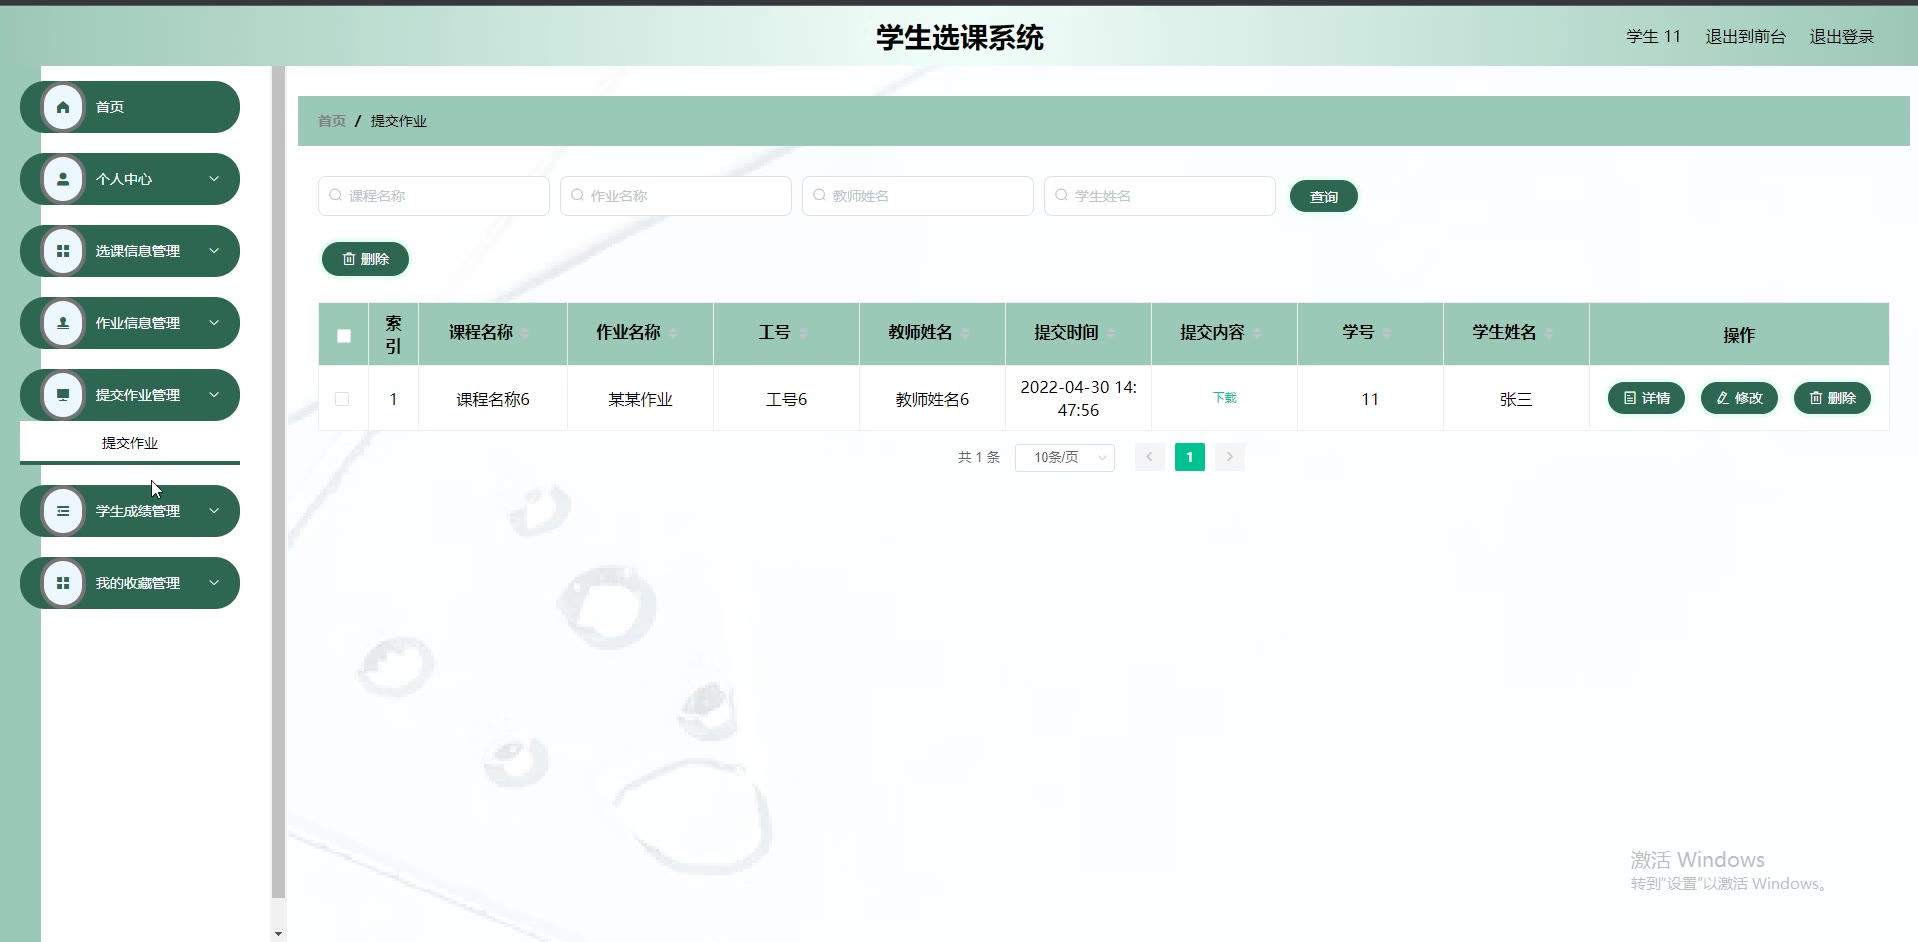The width and height of the screenshot is (1918, 942).
Task: Click the 提交作业管理 monitor icon
Action: coord(63,395)
